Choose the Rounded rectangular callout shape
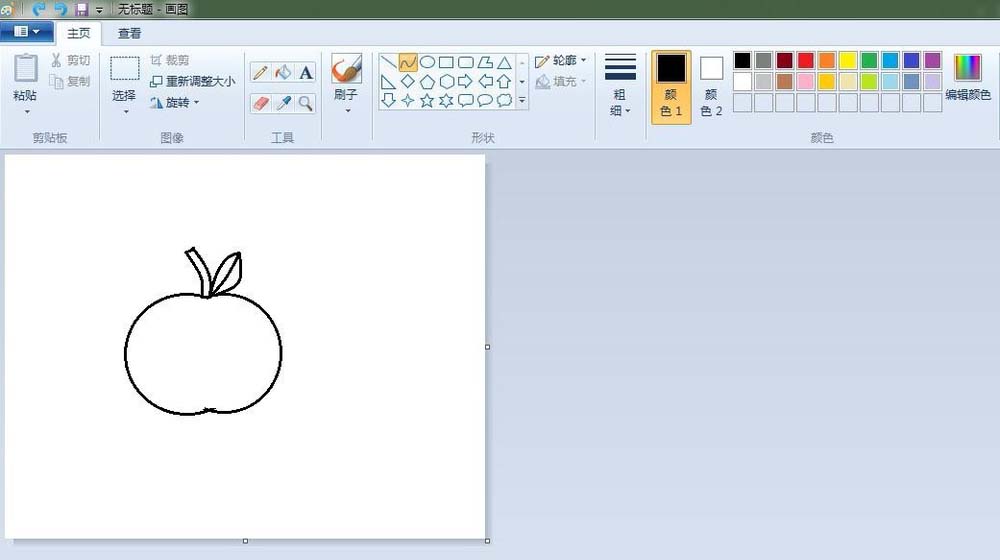The height and width of the screenshot is (560, 1000). [466, 100]
